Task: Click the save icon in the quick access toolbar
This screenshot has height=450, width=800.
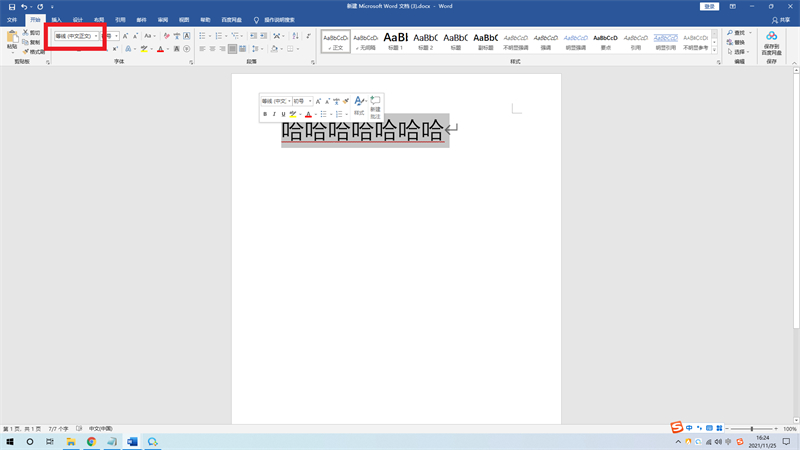Action: [x=11, y=6]
